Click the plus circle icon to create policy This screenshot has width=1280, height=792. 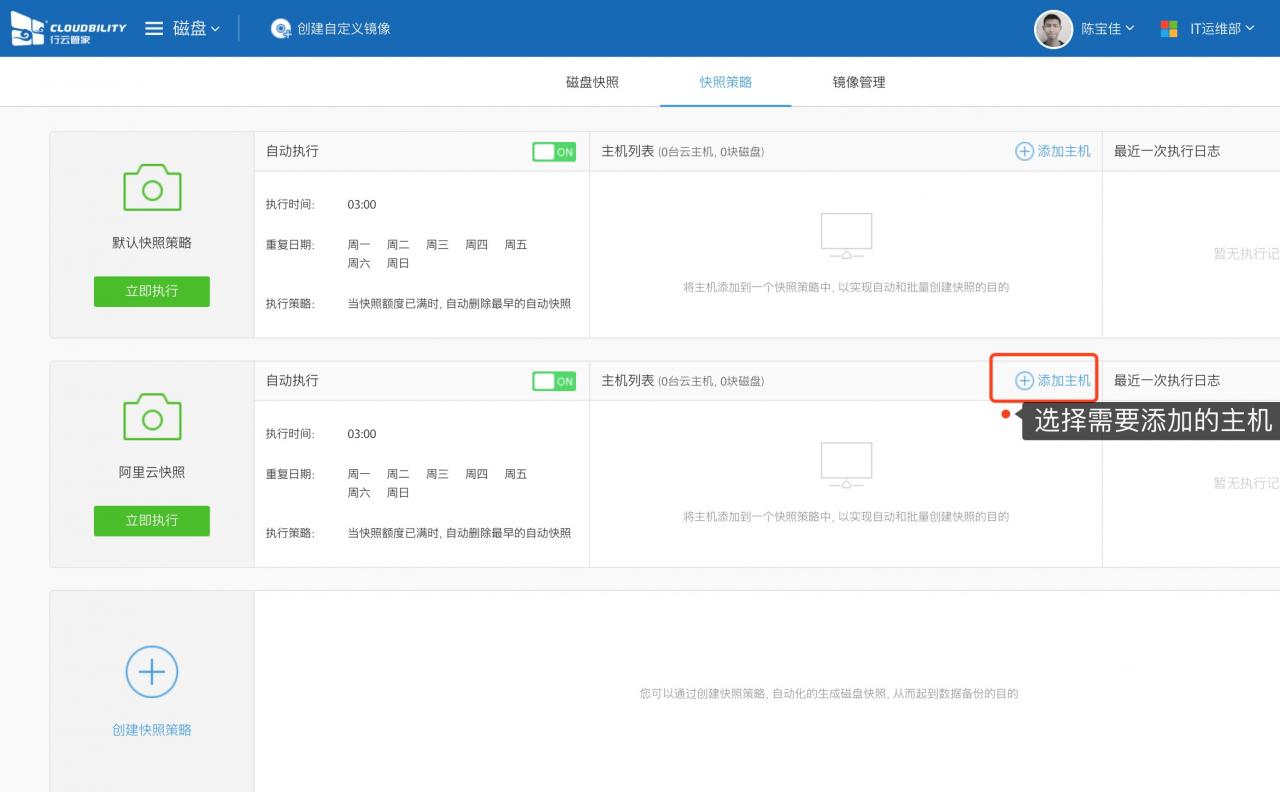pos(152,672)
